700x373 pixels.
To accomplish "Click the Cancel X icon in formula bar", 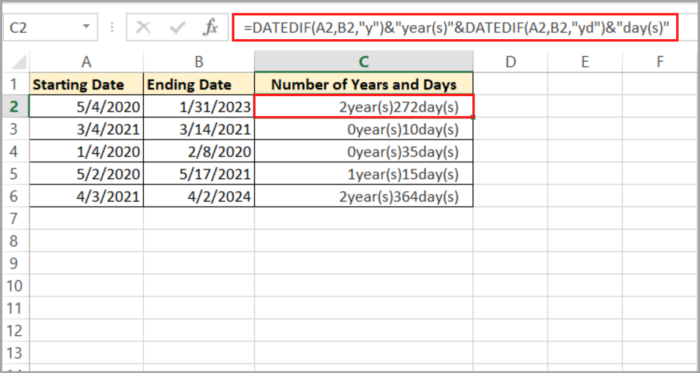I will pos(143,28).
